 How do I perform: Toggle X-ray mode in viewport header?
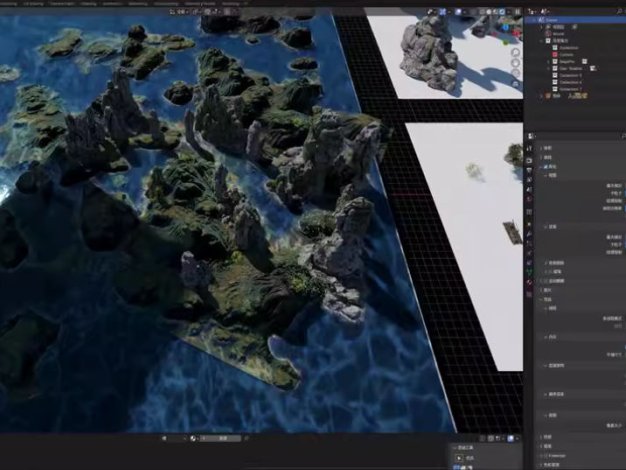click(473, 12)
